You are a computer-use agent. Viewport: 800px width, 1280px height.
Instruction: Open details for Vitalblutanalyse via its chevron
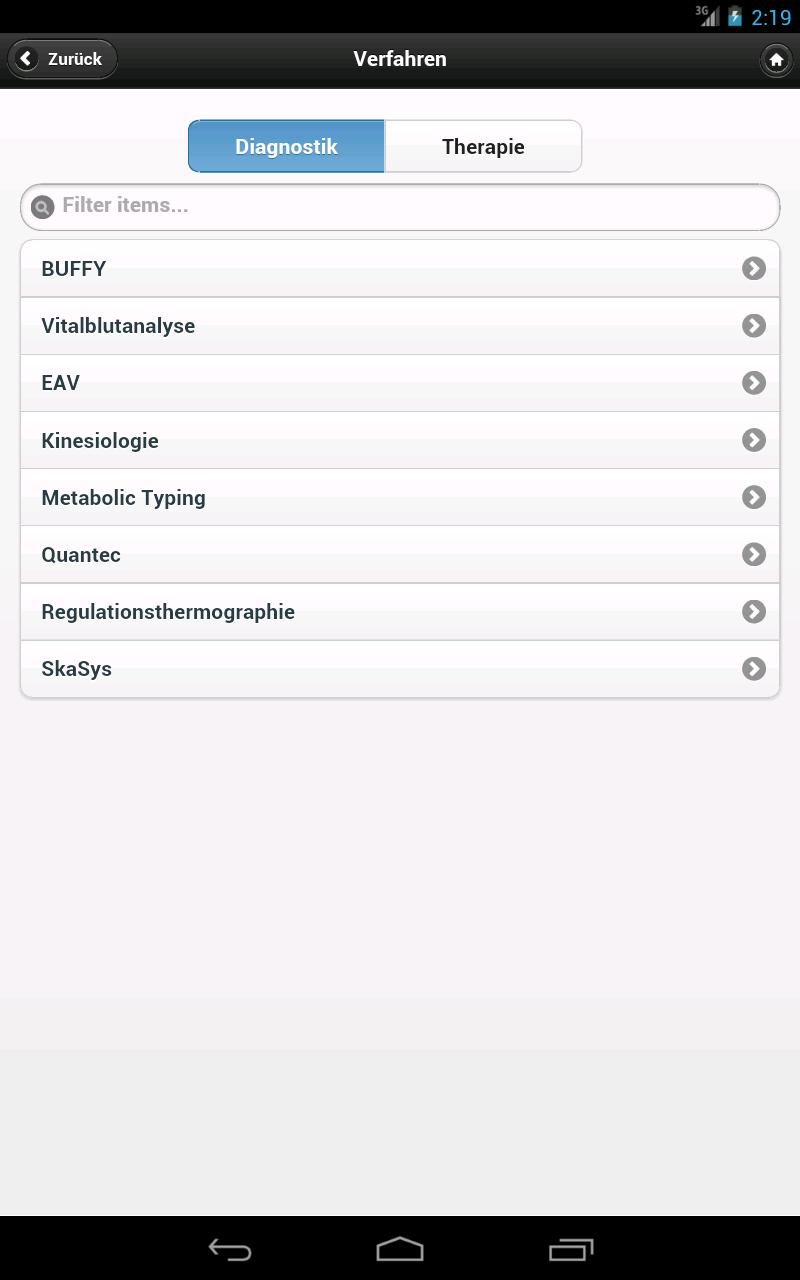click(753, 325)
